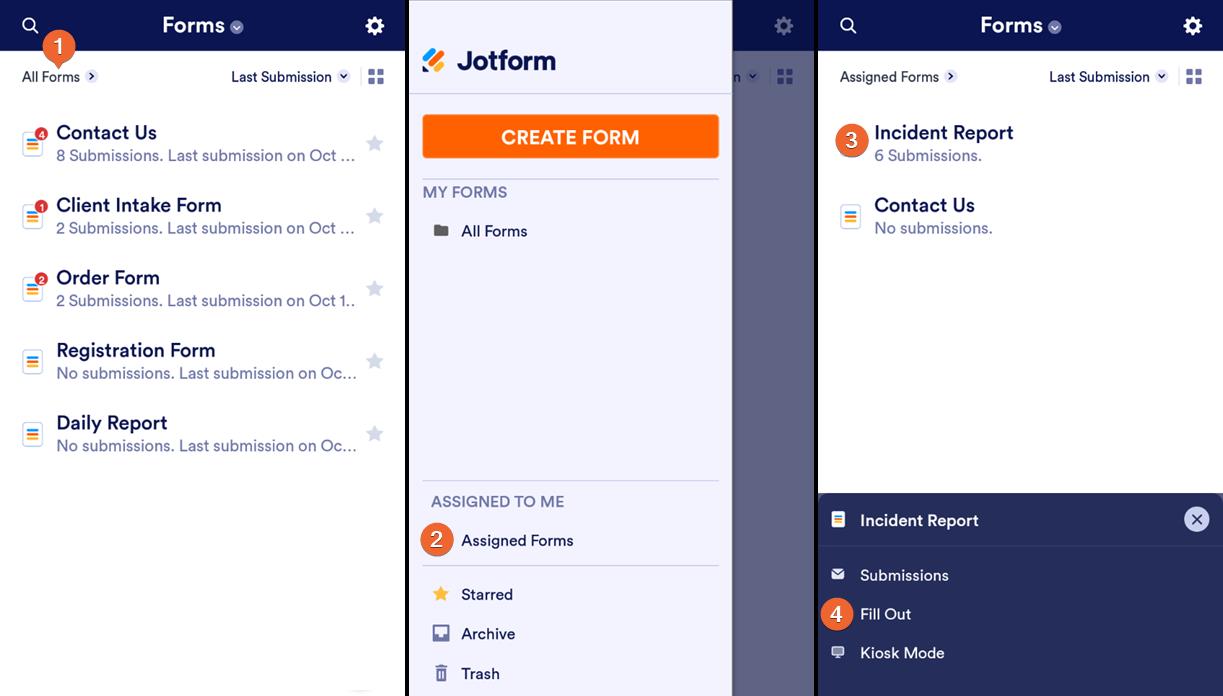This screenshot has width=1223, height=696.
Task: Open the Order Form entry
Action: tap(108, 278)
